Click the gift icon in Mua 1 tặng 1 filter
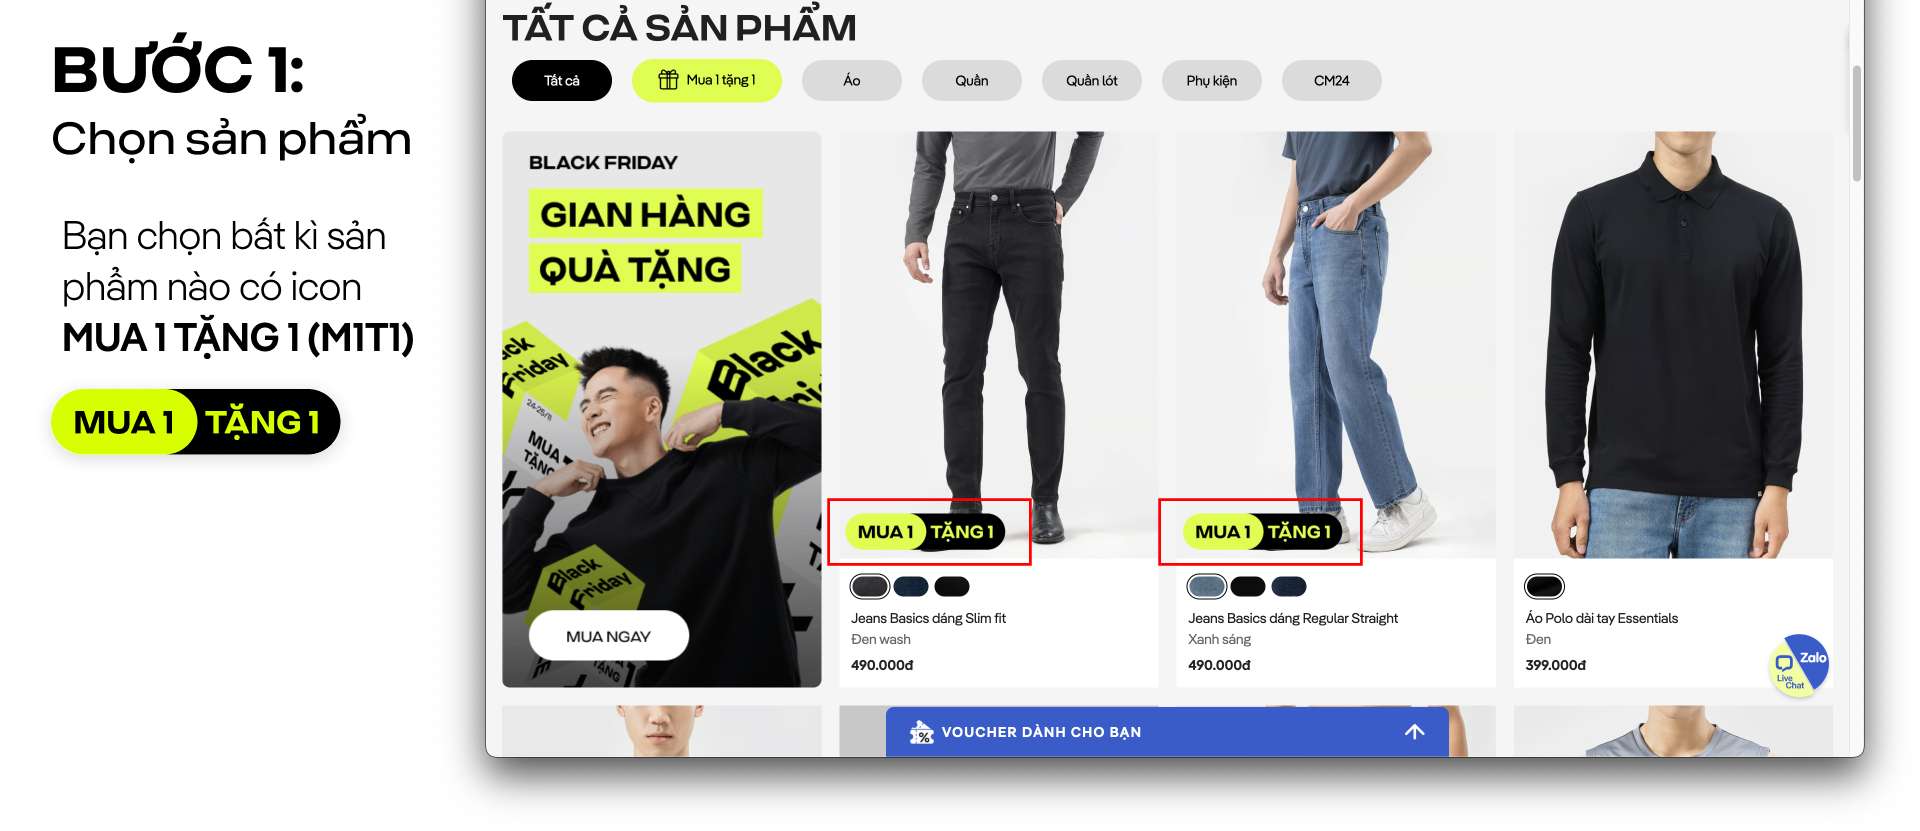 [x=668, y=80]
